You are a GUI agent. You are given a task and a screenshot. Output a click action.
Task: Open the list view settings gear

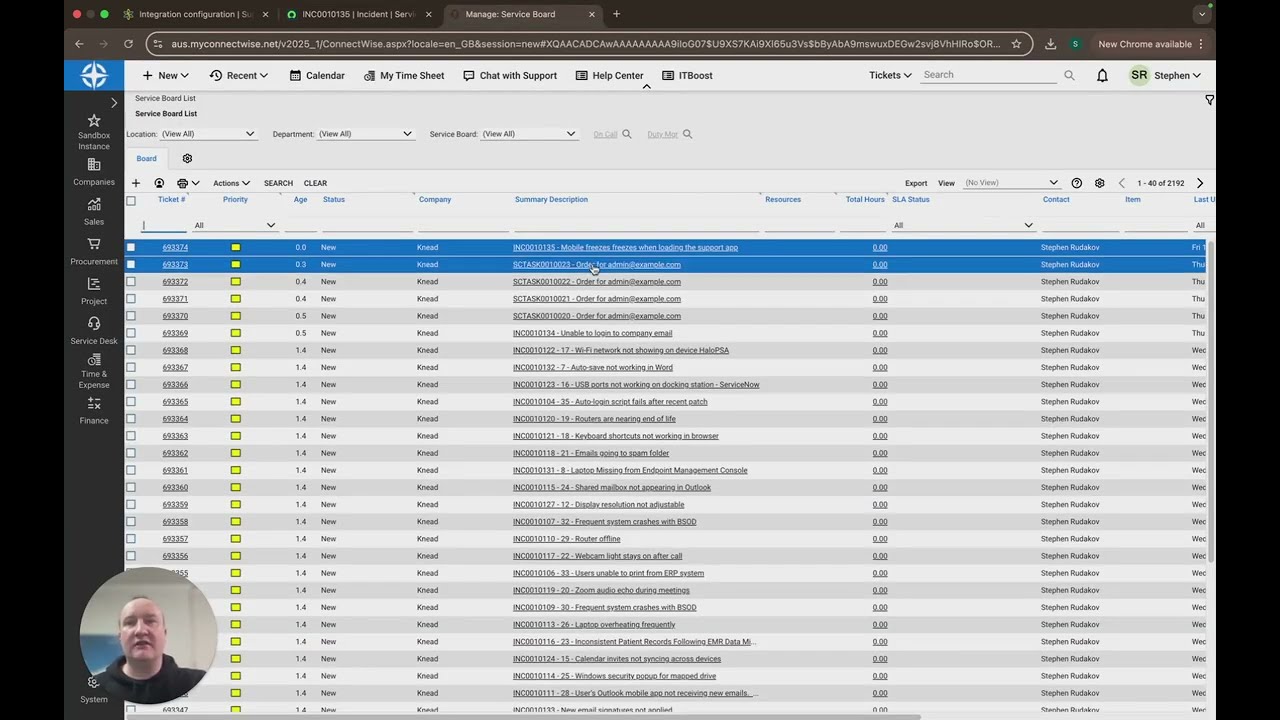click(1099, 183)
